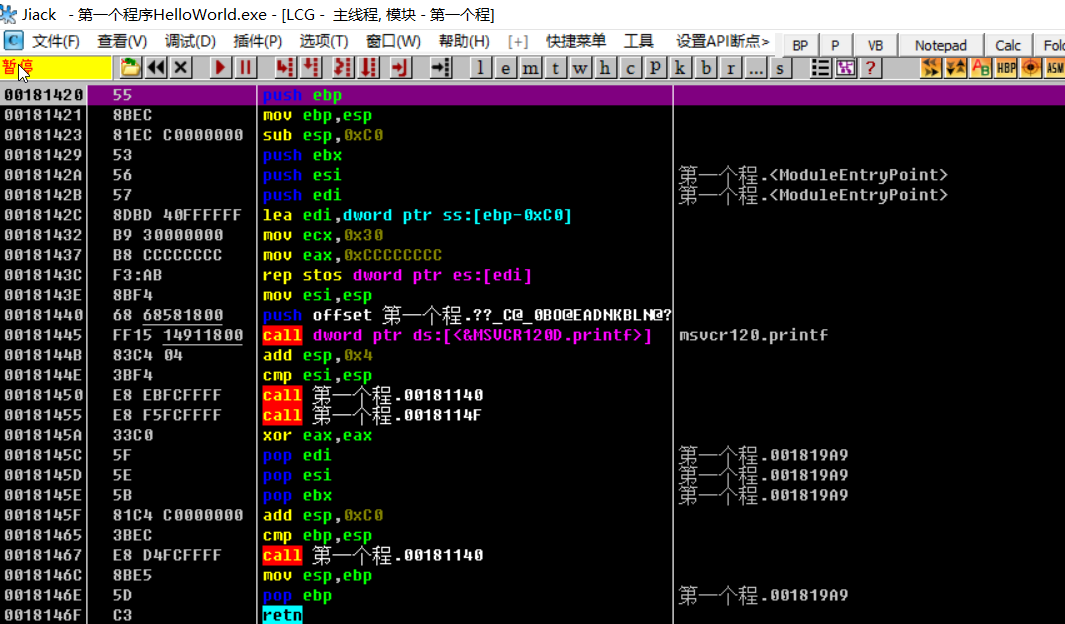
Task: Open run trace with ... button
Action: pyautogui.click(x=755, y=68)
